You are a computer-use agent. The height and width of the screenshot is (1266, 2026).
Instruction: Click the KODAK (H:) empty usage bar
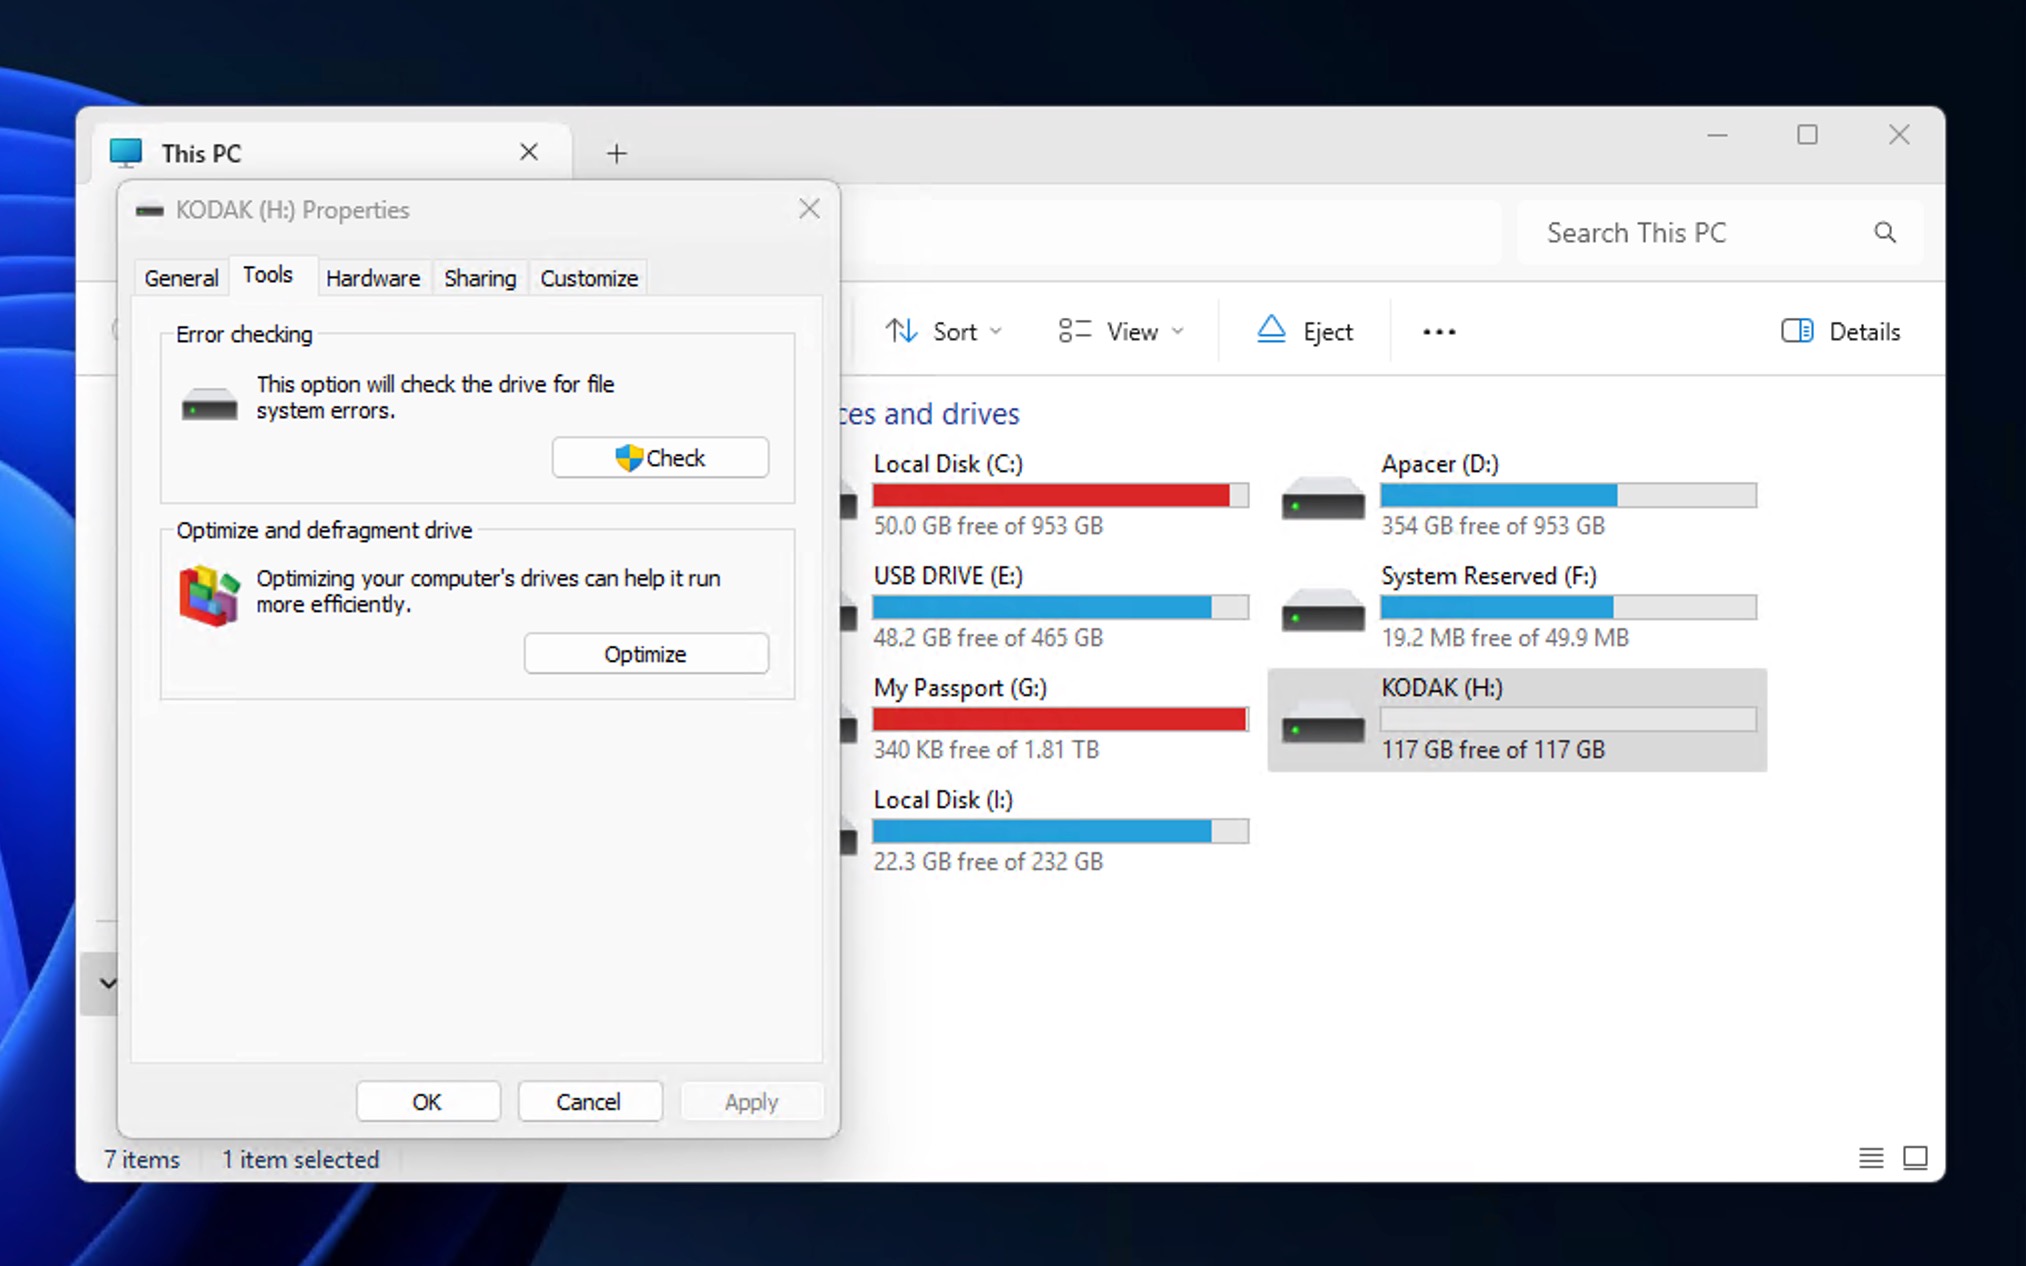click(1568, 719)
